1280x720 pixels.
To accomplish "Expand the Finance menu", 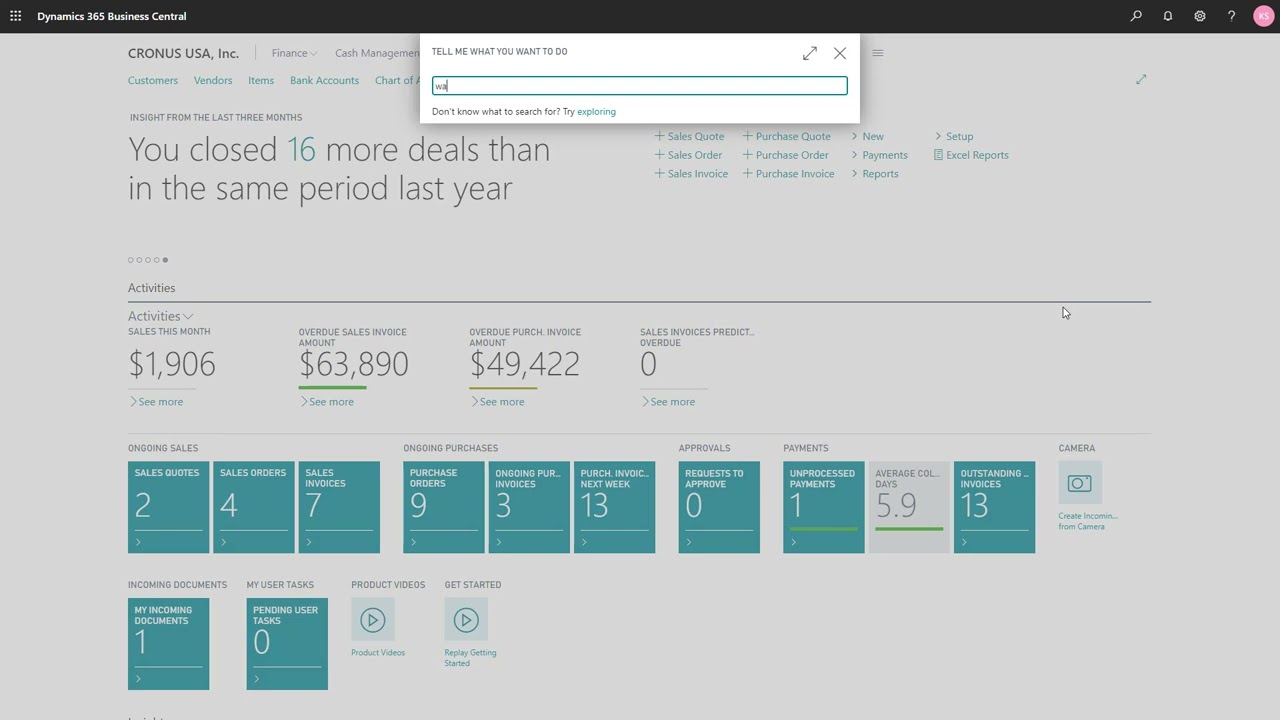I will tap(294, 53).
